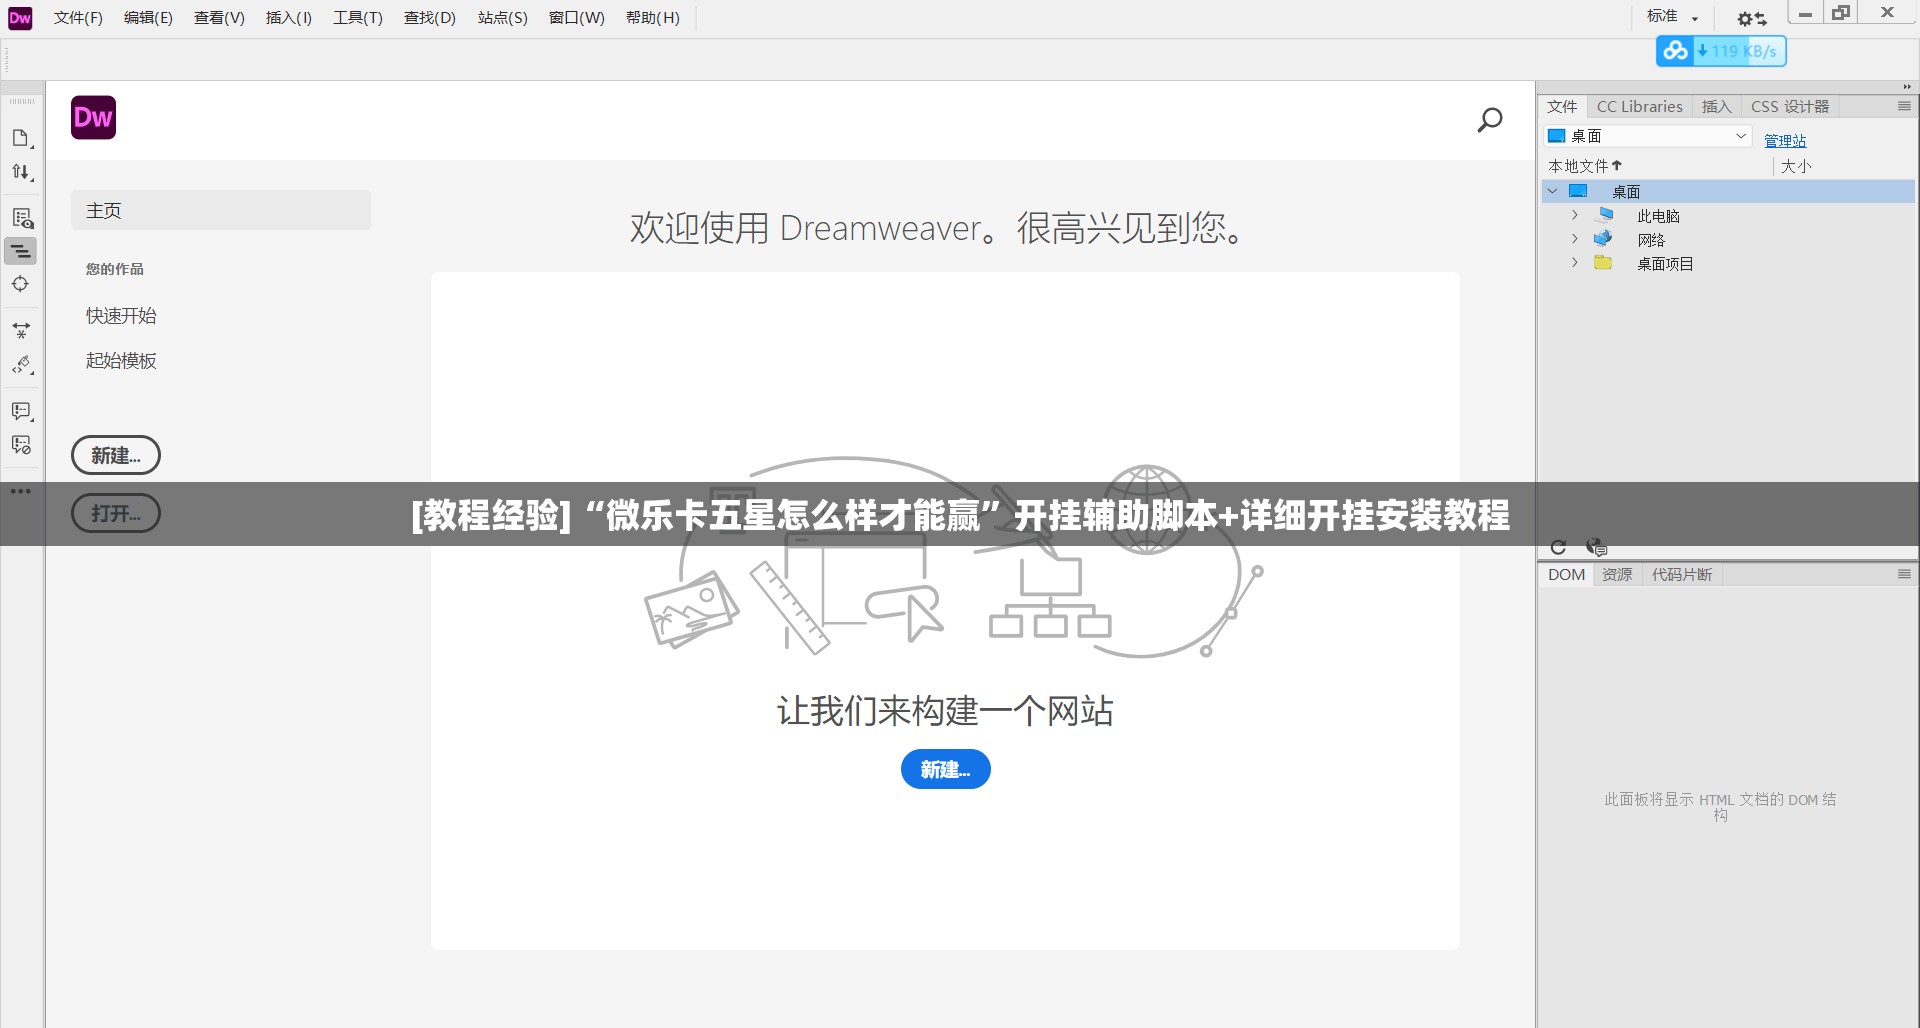Open 起始模板 in the start sidebar
The width and height of the screenshot is (1920, 1028).
(x=121, y=360)
